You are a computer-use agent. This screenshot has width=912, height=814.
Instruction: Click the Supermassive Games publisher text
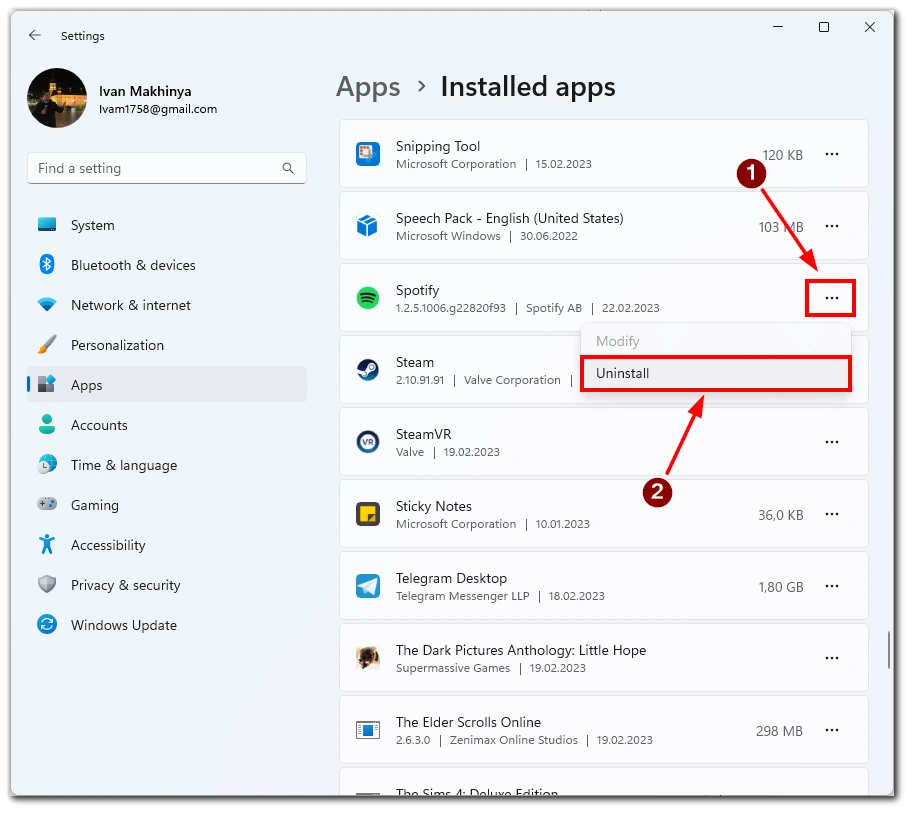[x=454, y=669]
